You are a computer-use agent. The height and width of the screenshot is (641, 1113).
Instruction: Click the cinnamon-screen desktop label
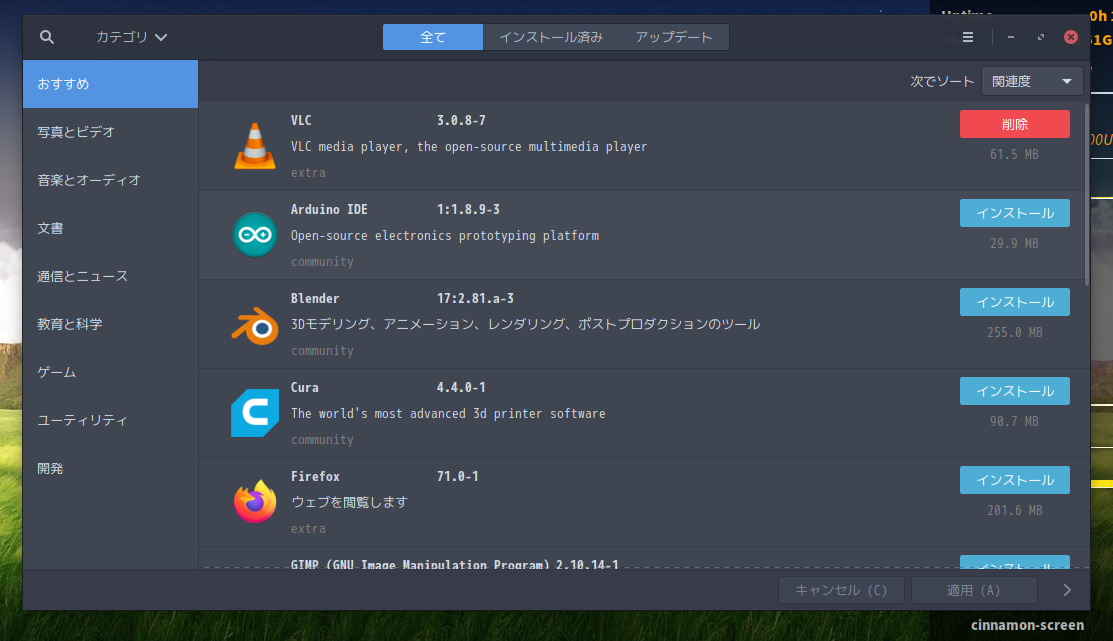coord(1027,625)
